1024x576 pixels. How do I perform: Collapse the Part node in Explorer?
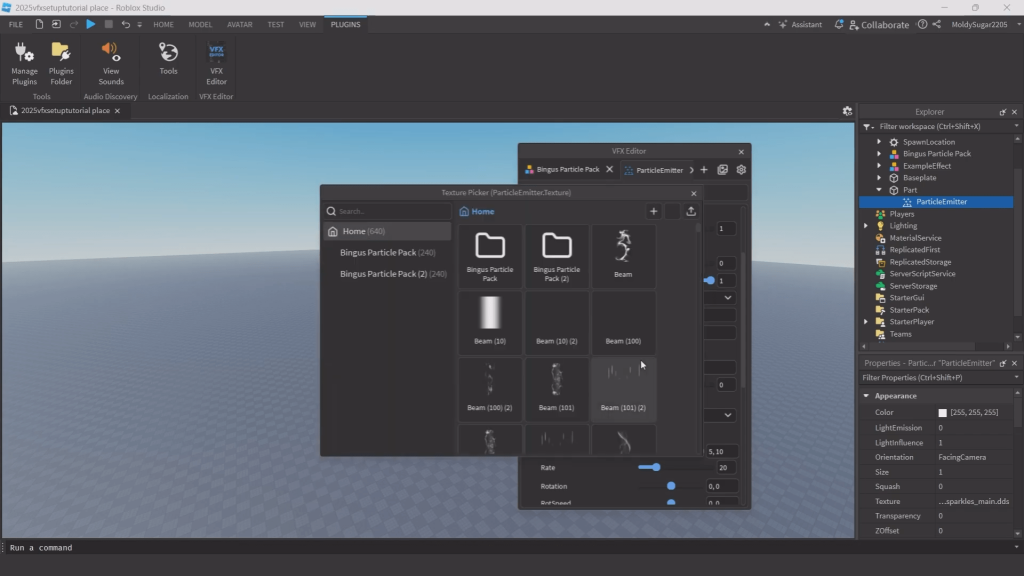tap(879, 190)
